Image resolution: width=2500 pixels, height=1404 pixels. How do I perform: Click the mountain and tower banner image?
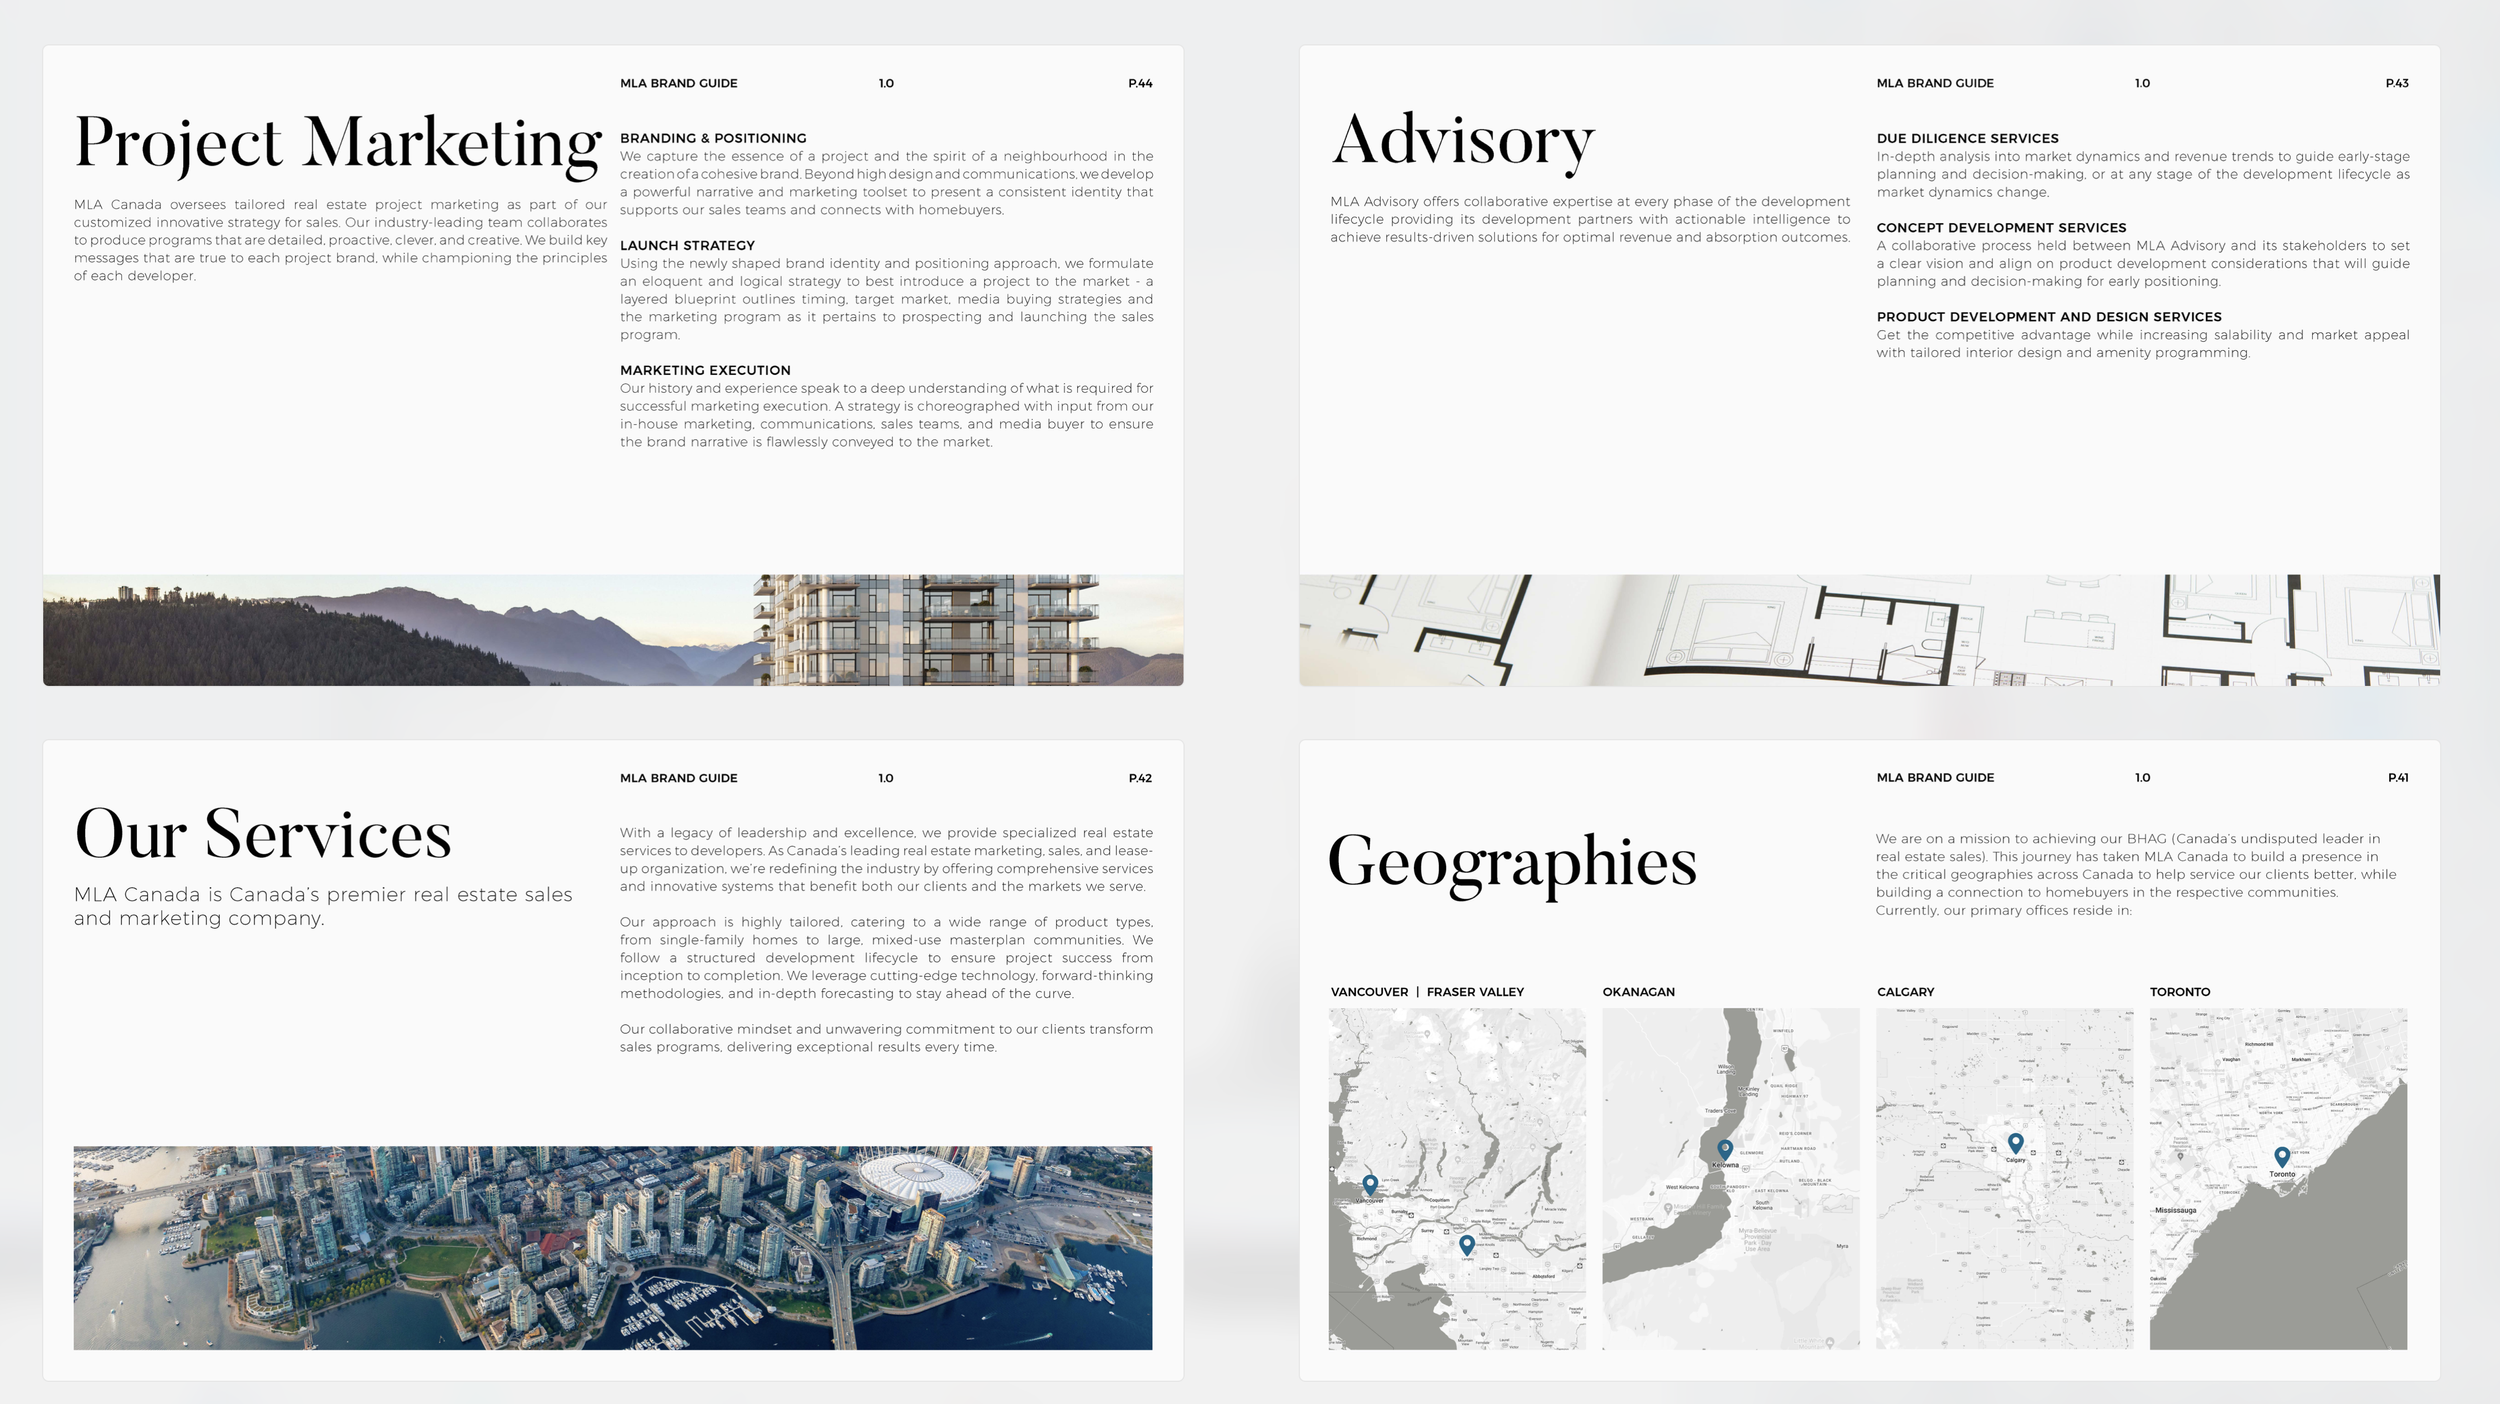(613, 630)
